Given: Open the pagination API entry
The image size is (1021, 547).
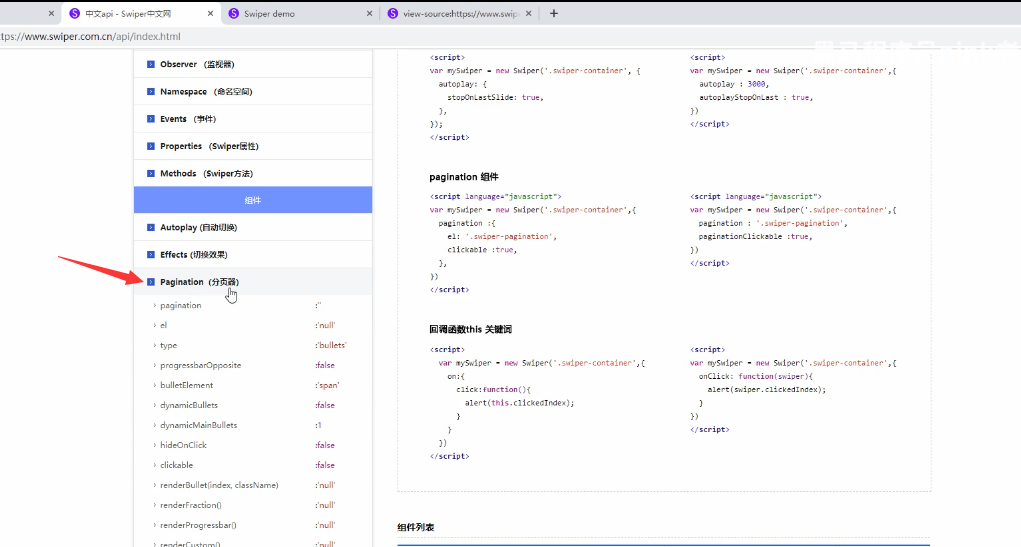Looking at the screenshot, I should pos(180,305).
